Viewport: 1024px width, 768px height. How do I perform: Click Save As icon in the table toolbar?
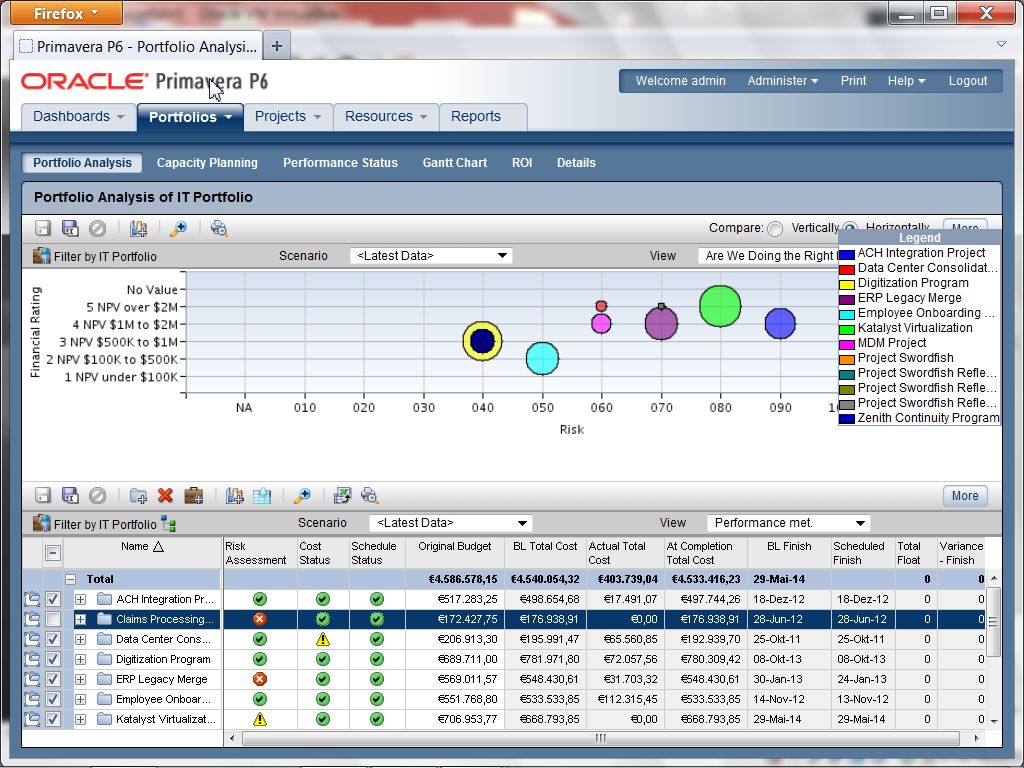[x=70, y=496]
